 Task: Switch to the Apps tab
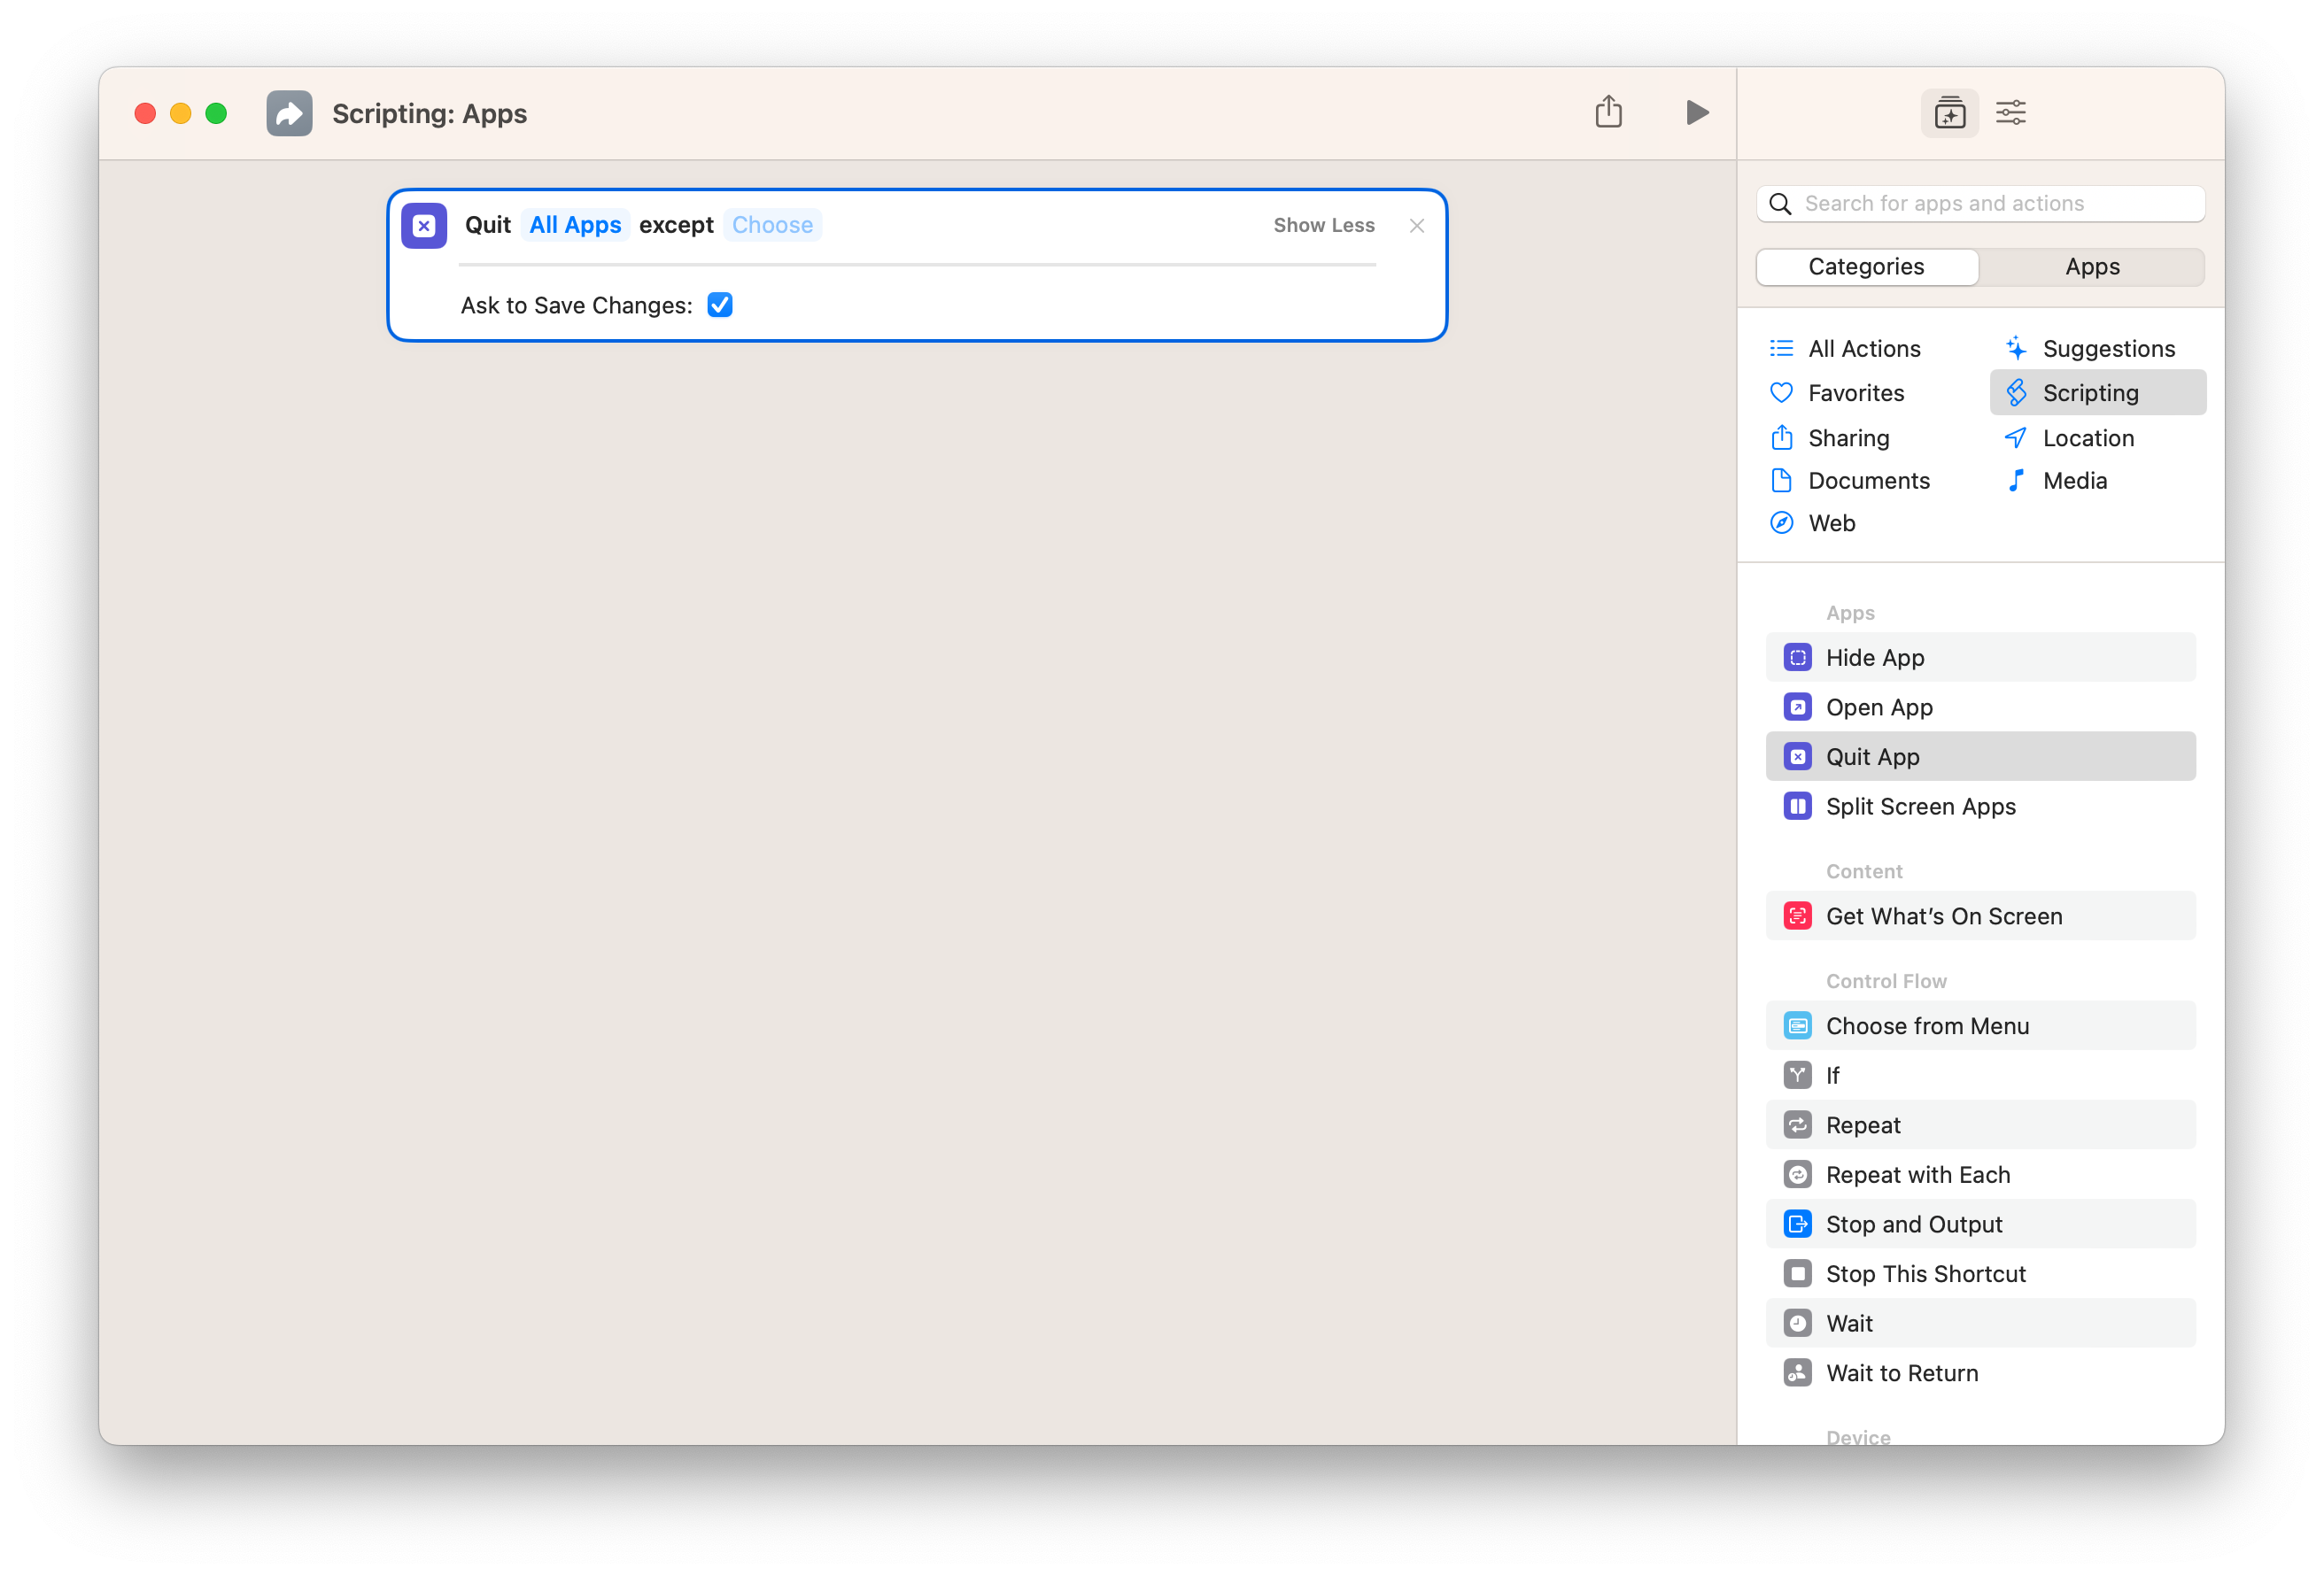[x=2092, y=266]
